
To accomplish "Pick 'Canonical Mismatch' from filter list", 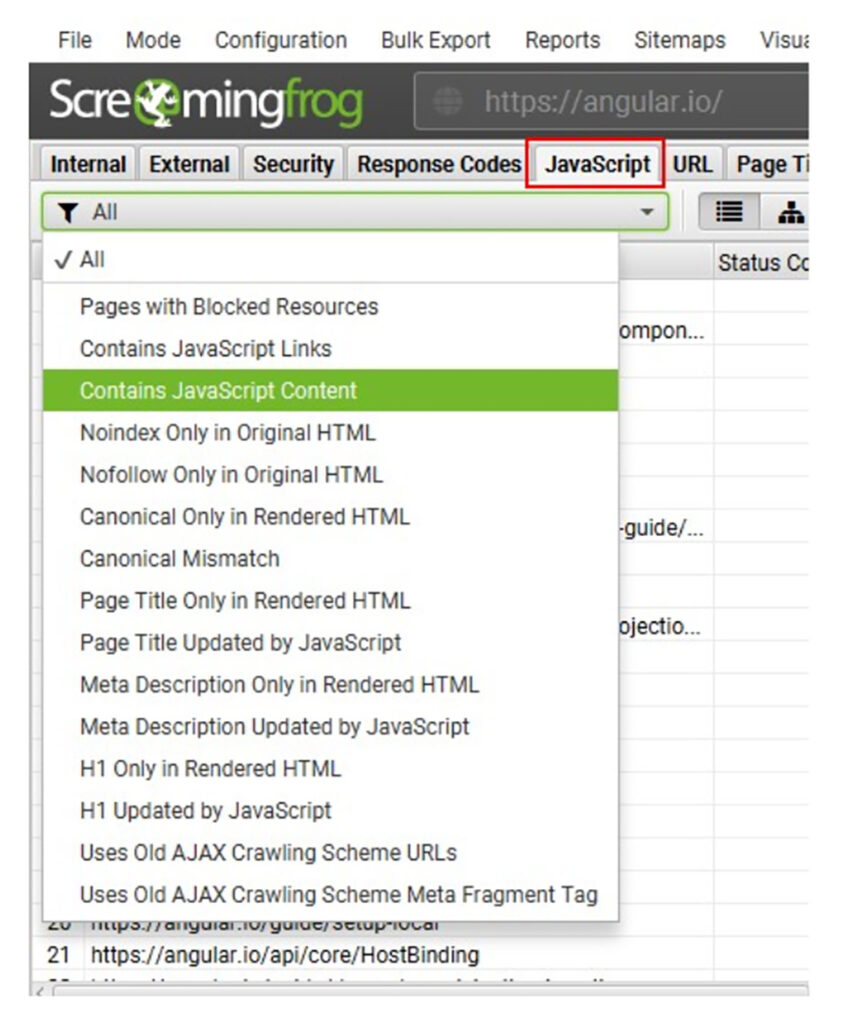I will (x=180, y=559).
